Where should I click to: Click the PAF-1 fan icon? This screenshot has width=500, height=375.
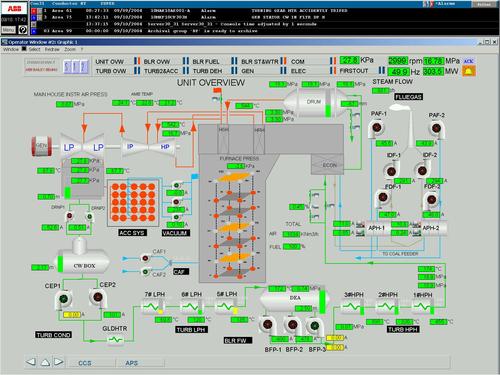[x=377, y=128]
